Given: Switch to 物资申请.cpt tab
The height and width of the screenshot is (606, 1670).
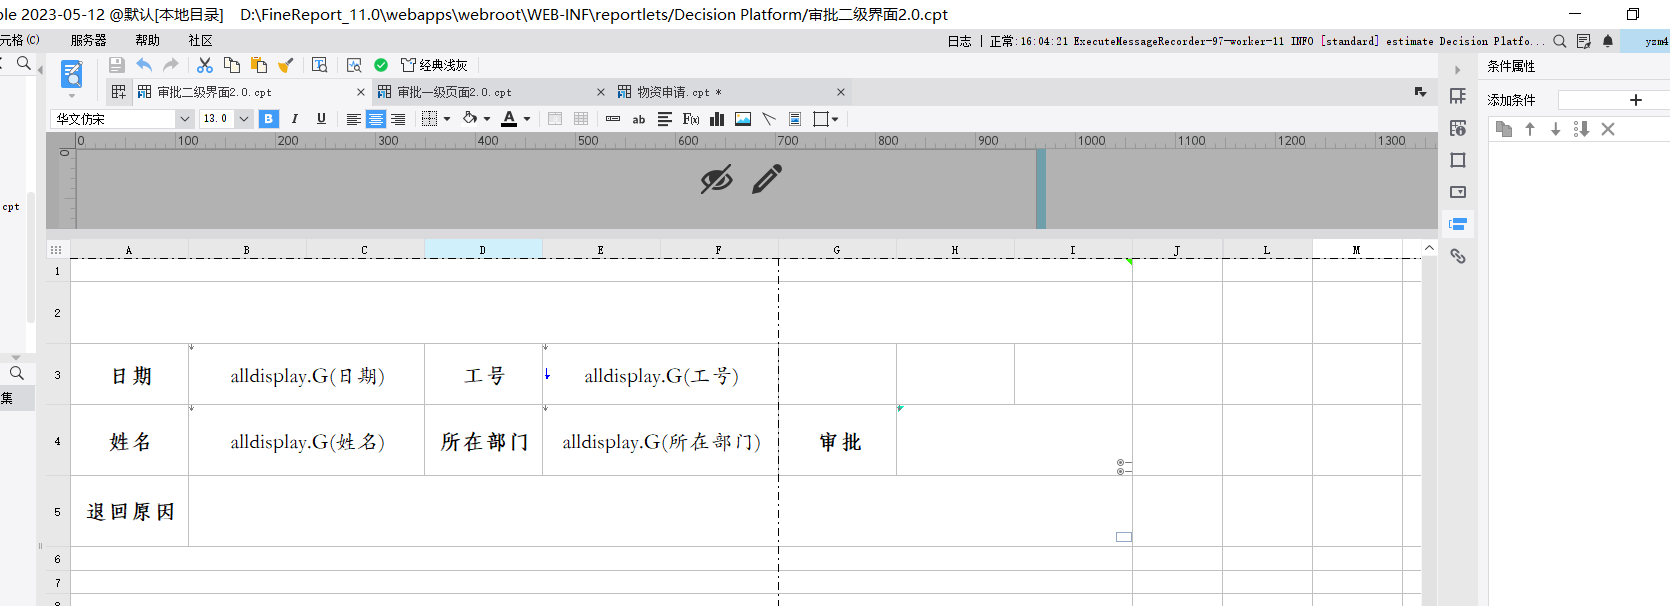Looking at the screenshot, I should (x=673, y=92).
